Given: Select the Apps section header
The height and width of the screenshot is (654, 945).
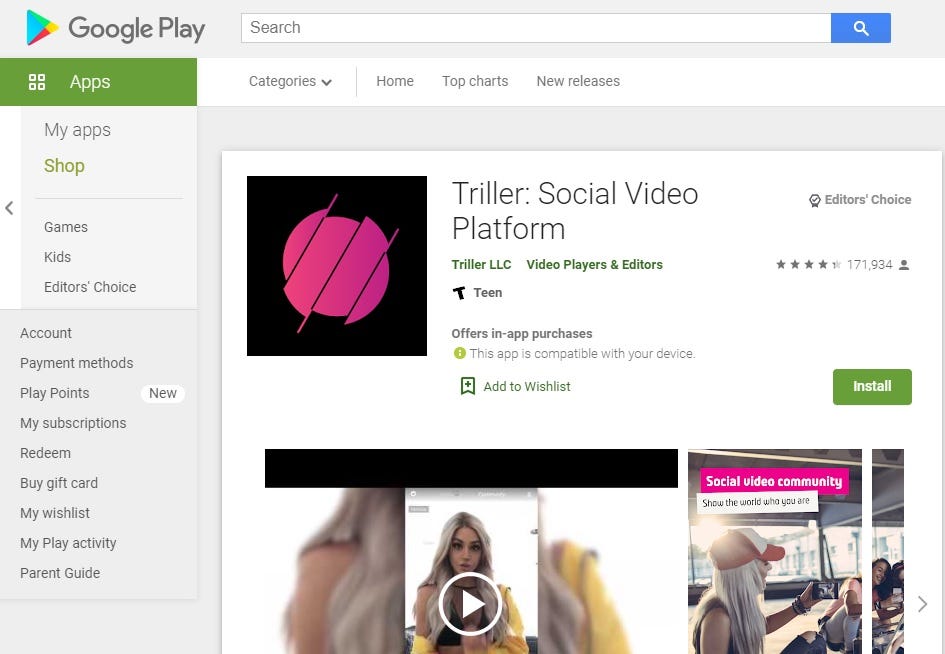Looking at the screenshot, I should [98, 82].
